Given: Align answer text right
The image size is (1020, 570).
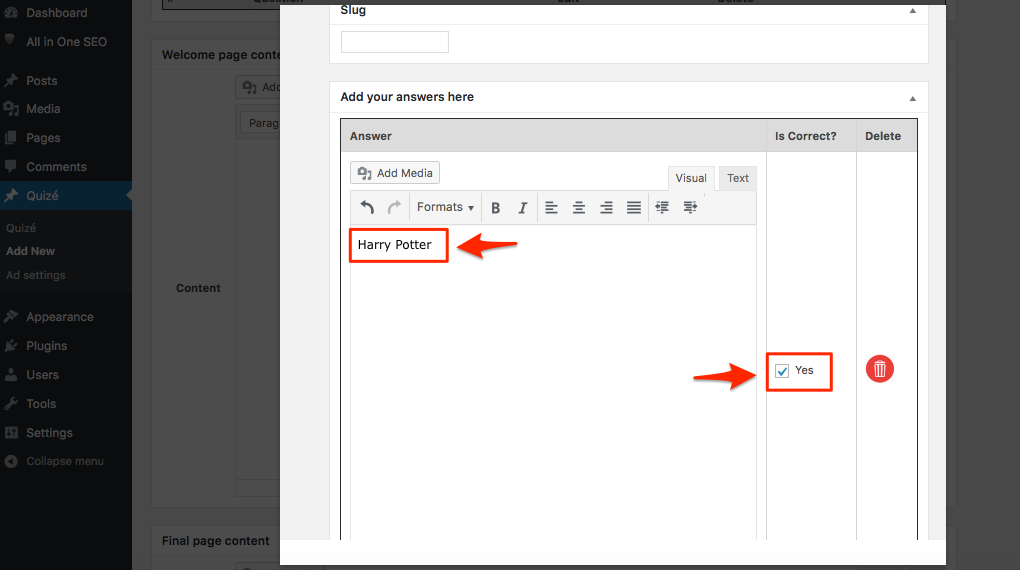Looking at the screenshot, I should tap(606, 208).
